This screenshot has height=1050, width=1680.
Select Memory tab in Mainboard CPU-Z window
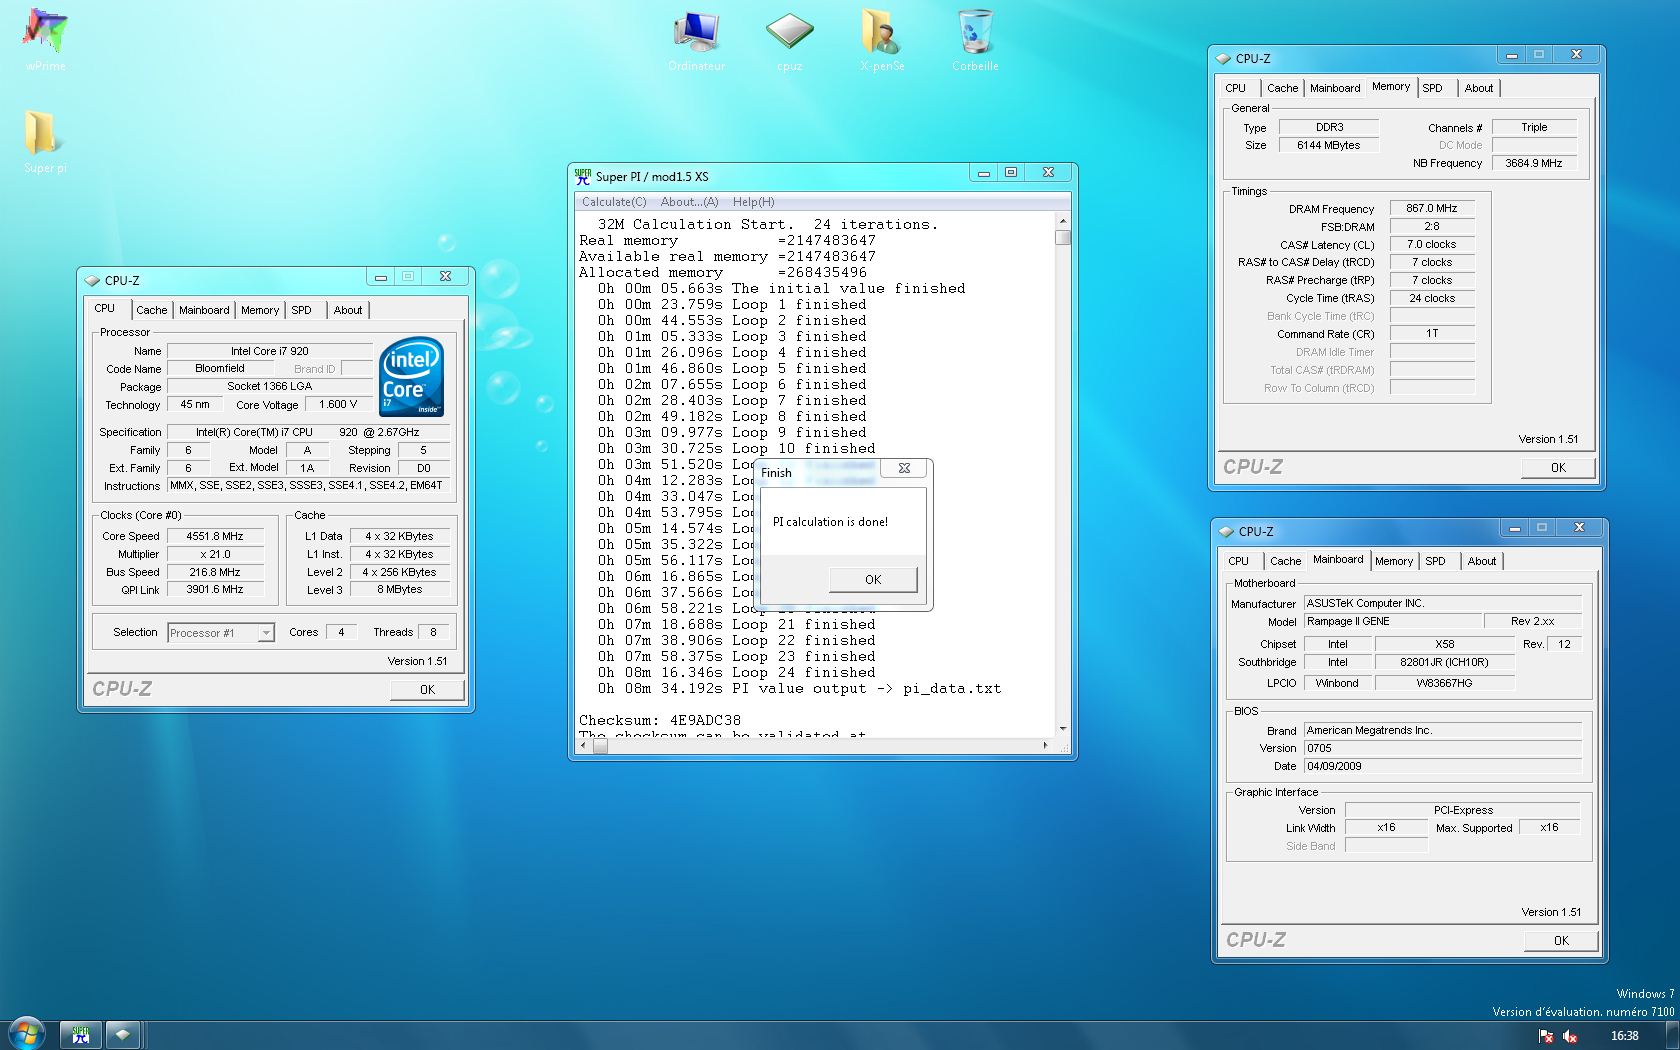coord(1394,561)
